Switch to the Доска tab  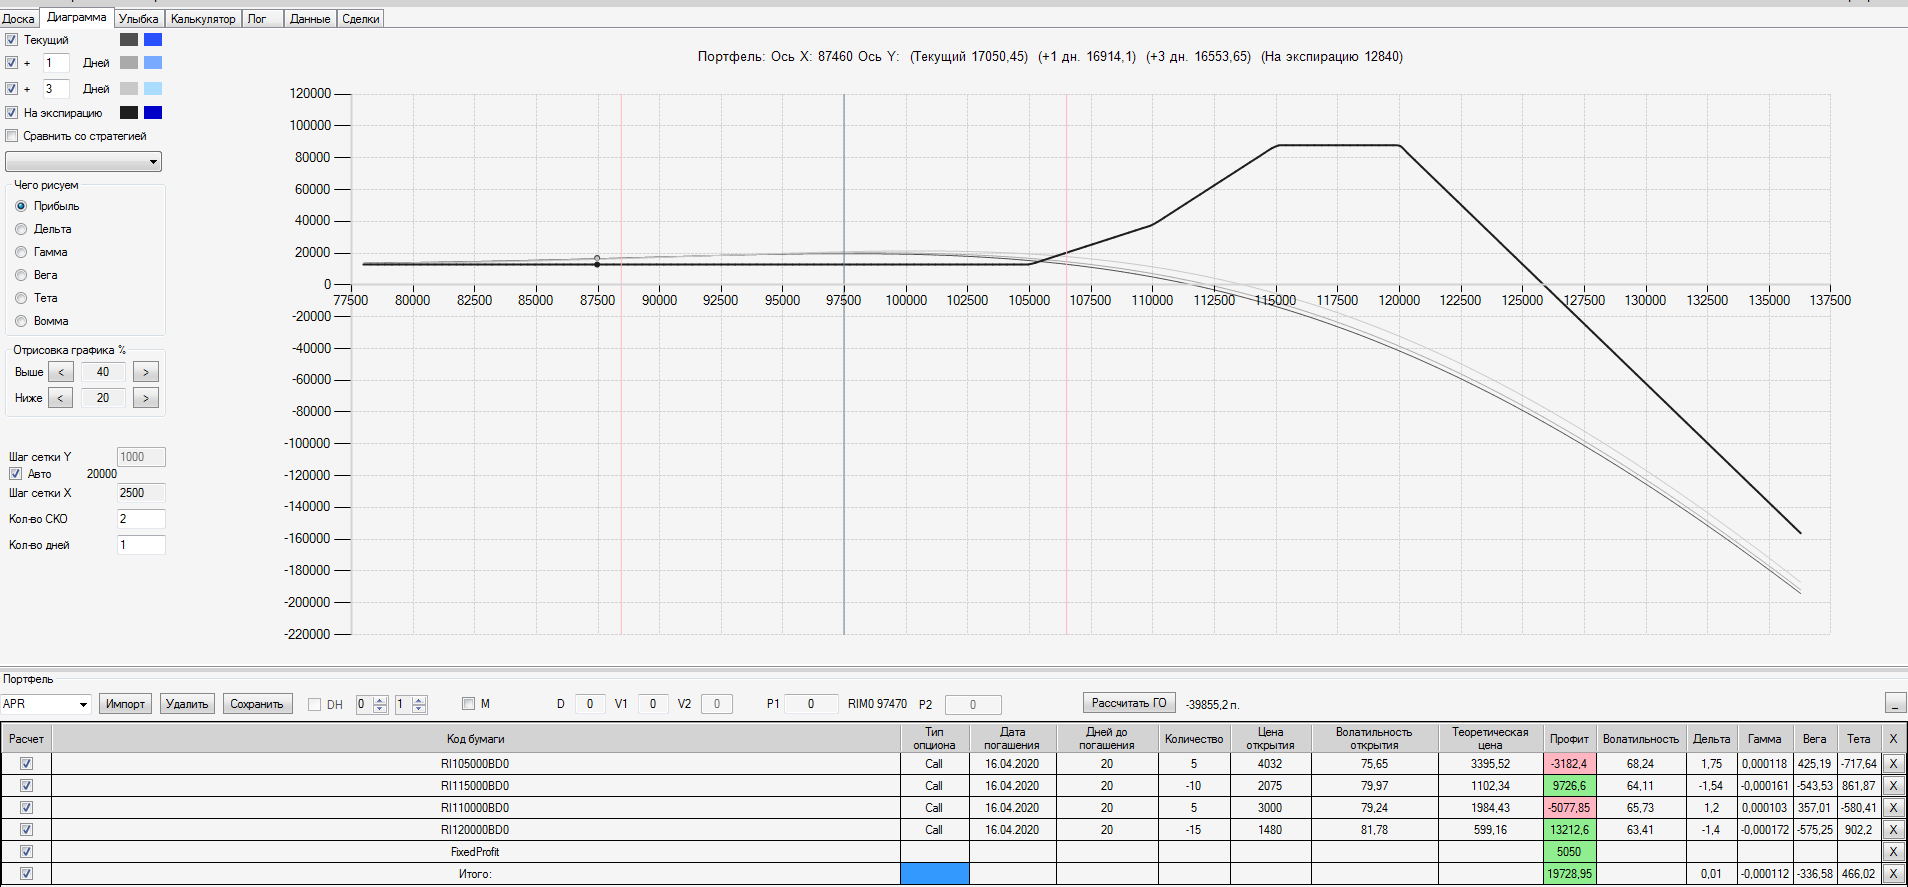pos(18,19)
